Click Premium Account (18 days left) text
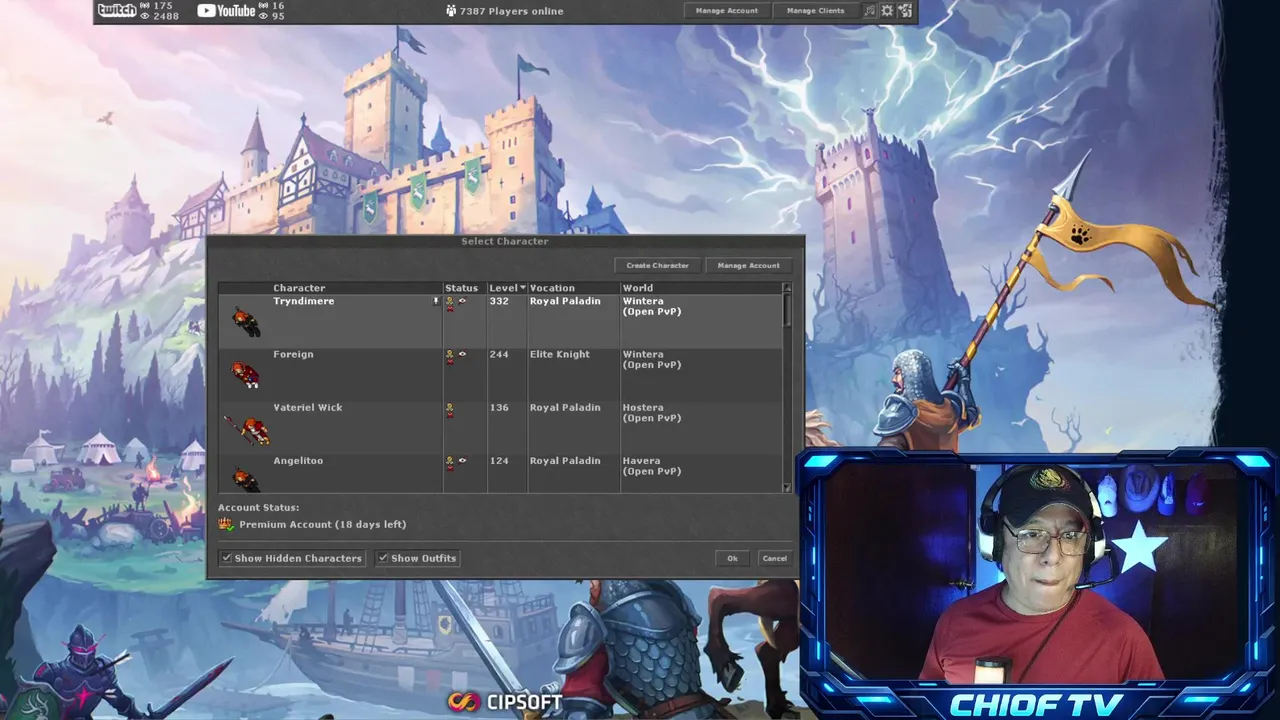1280x720 pixels. pos(322,524)
